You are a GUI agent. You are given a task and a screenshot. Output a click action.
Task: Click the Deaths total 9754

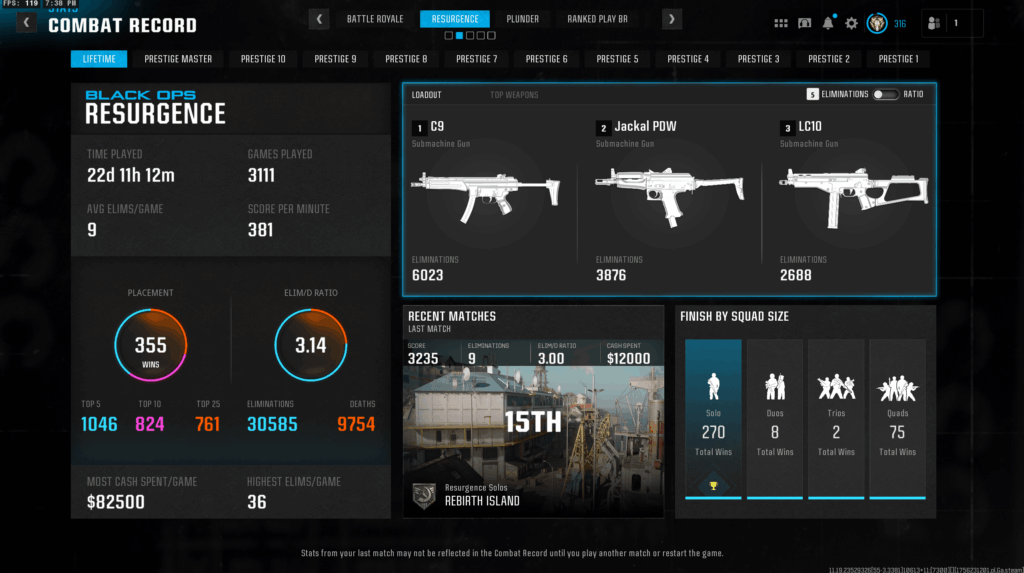356,425
